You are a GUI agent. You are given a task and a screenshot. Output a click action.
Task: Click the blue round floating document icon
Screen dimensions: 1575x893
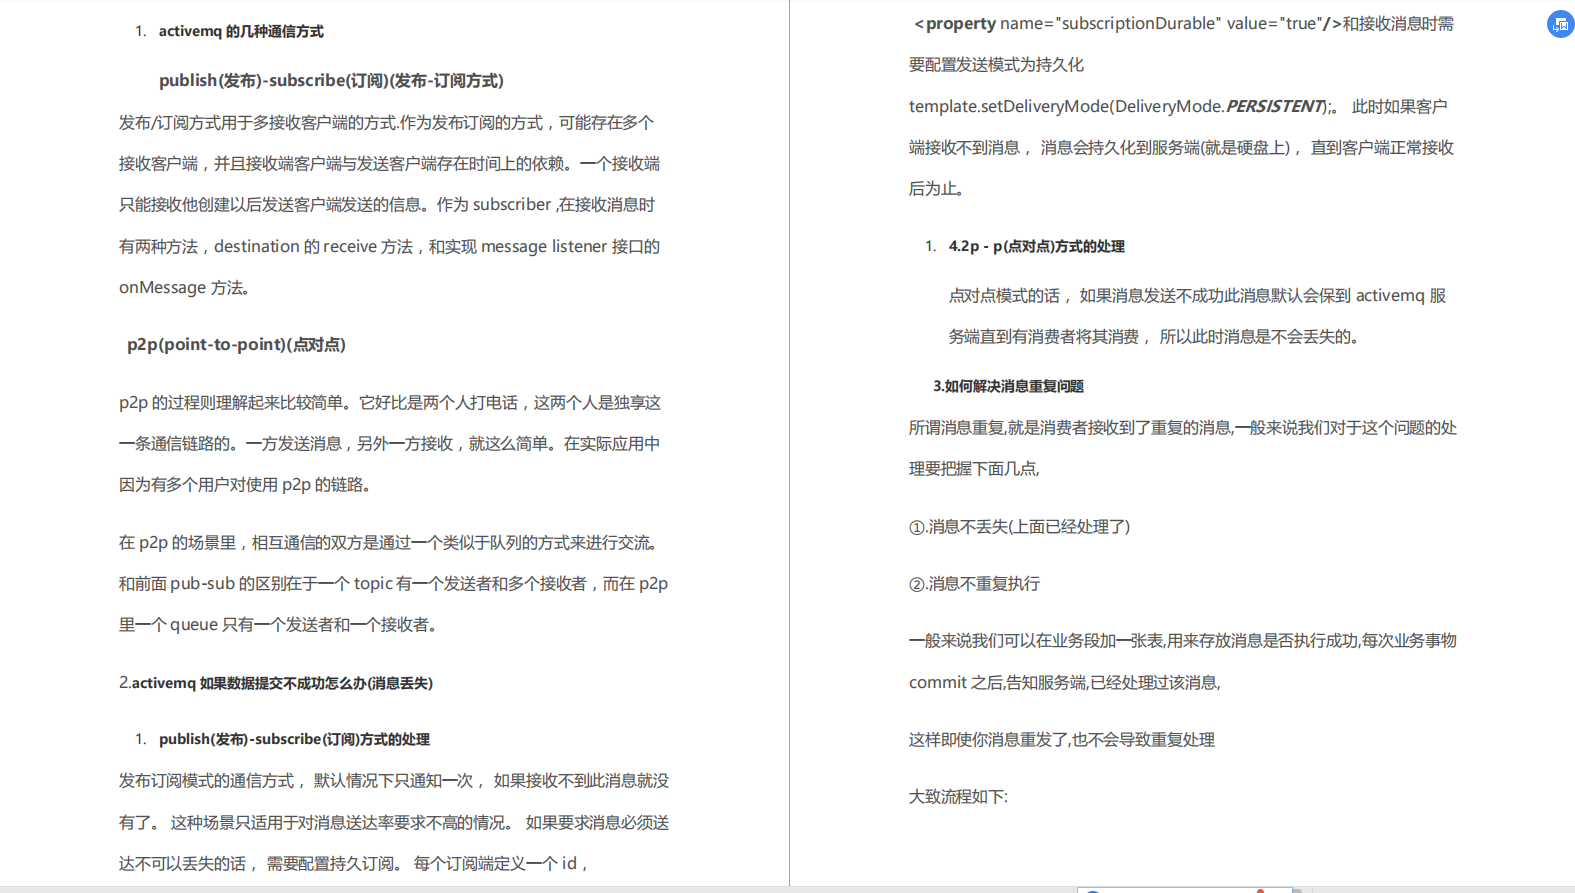(x=1560, y=24)
